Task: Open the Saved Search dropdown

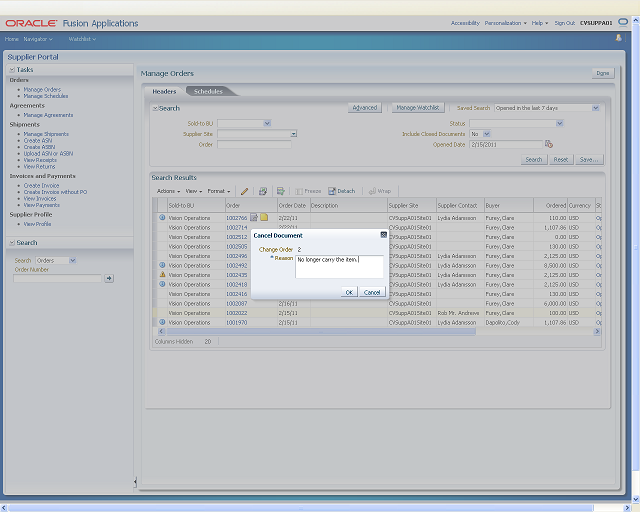Action: pos(596,108)
